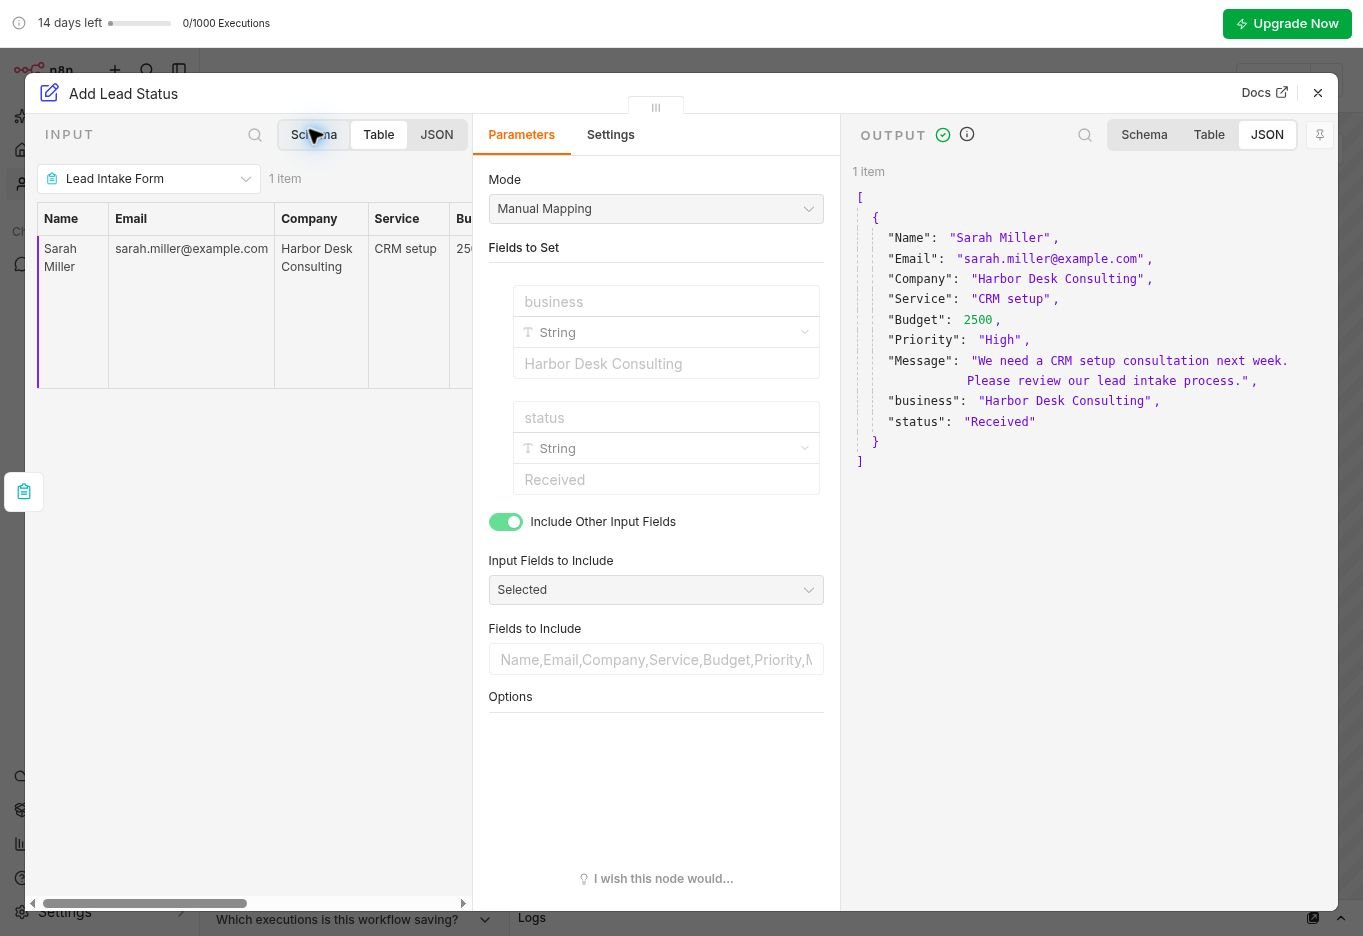Click "status": "Received" line in JSON
Image resolution: width=1363 pixels, height=936 pixels.
coord(961,422)
